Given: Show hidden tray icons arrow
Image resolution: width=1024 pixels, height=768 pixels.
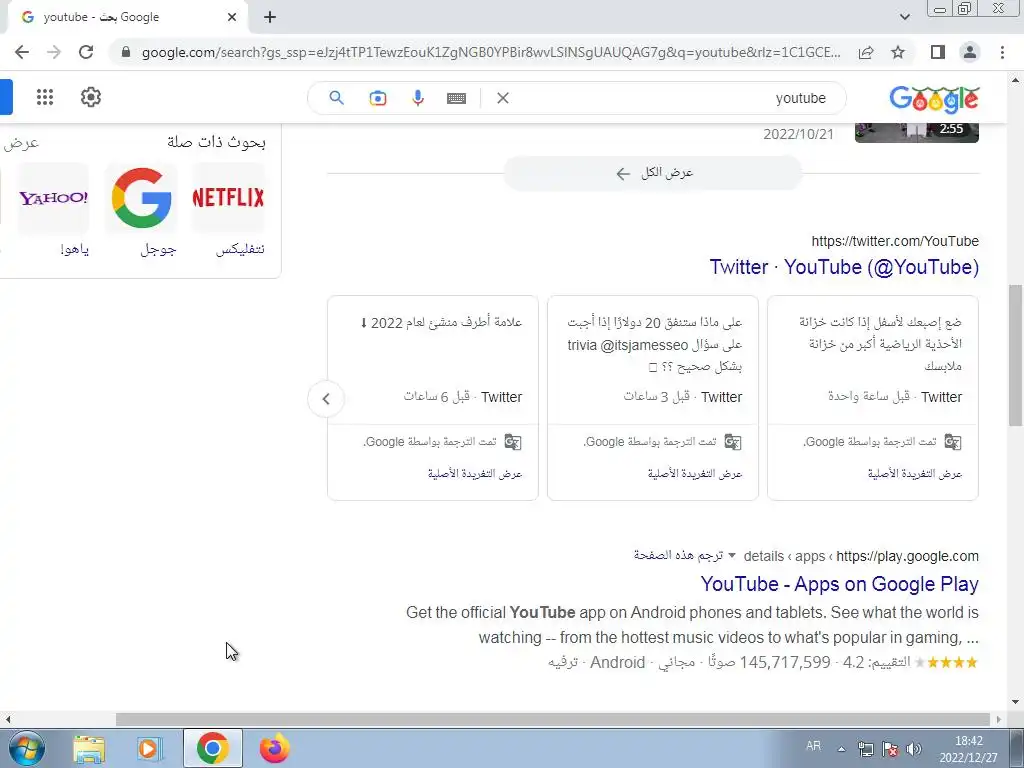Looking at the screenshot, I should 842,749.
